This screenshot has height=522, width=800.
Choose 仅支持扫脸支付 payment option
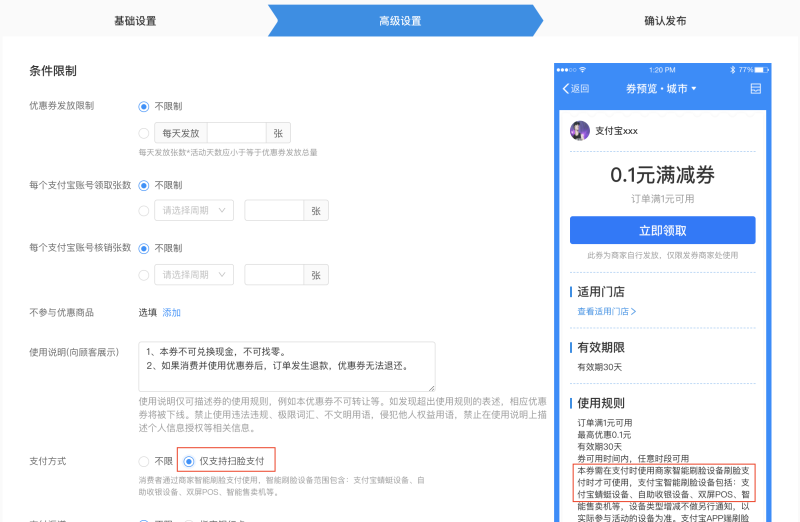click(x=189, y=461)
